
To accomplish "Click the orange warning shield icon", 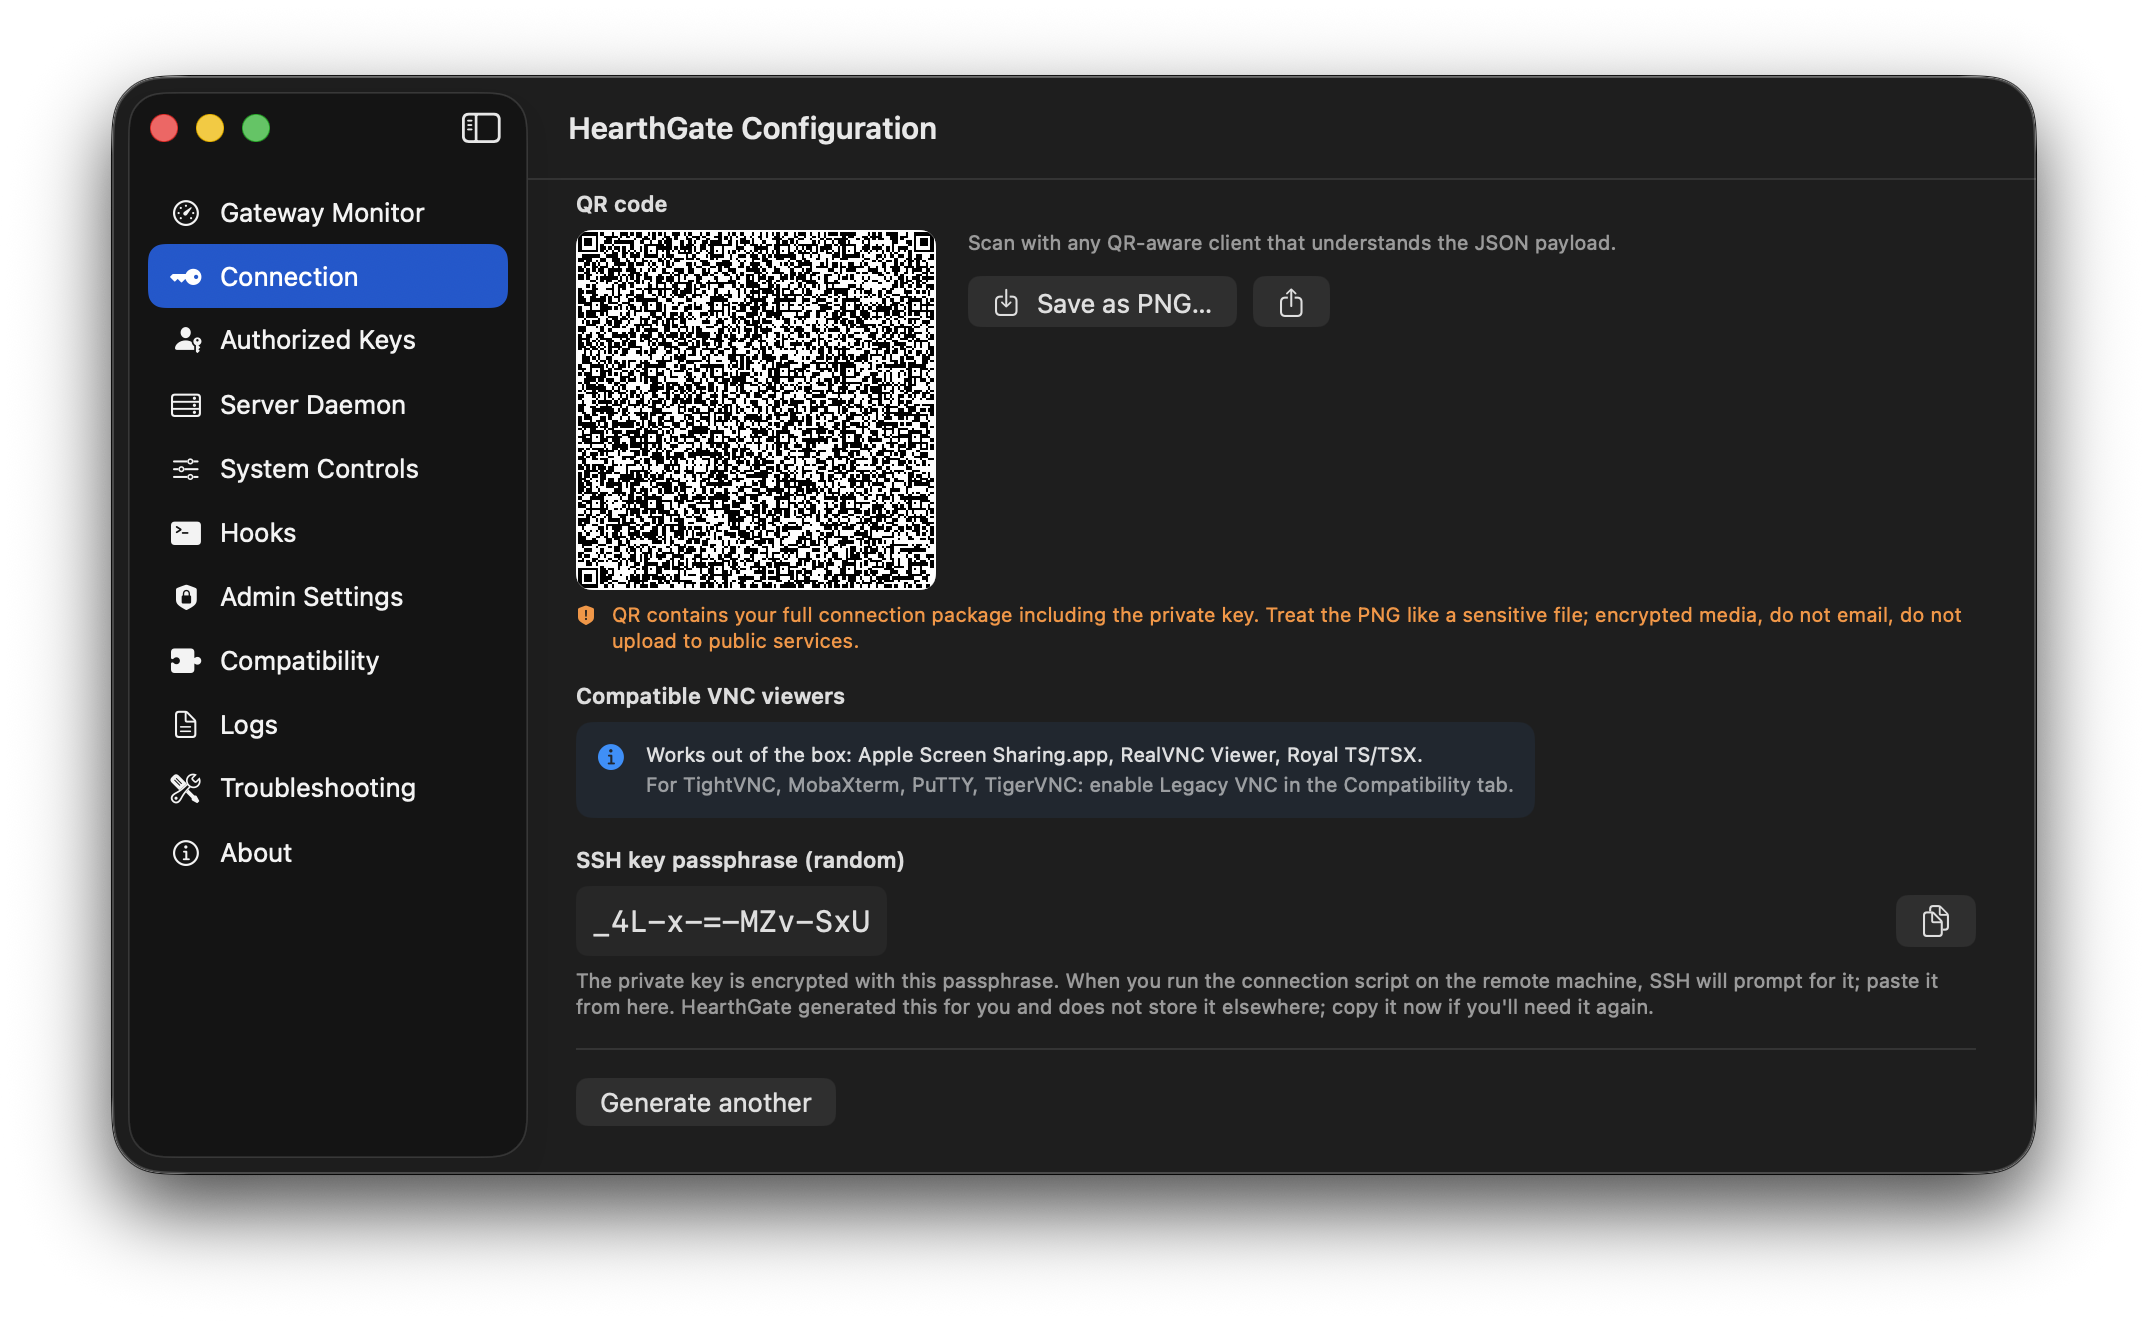I will coord(586,615).
